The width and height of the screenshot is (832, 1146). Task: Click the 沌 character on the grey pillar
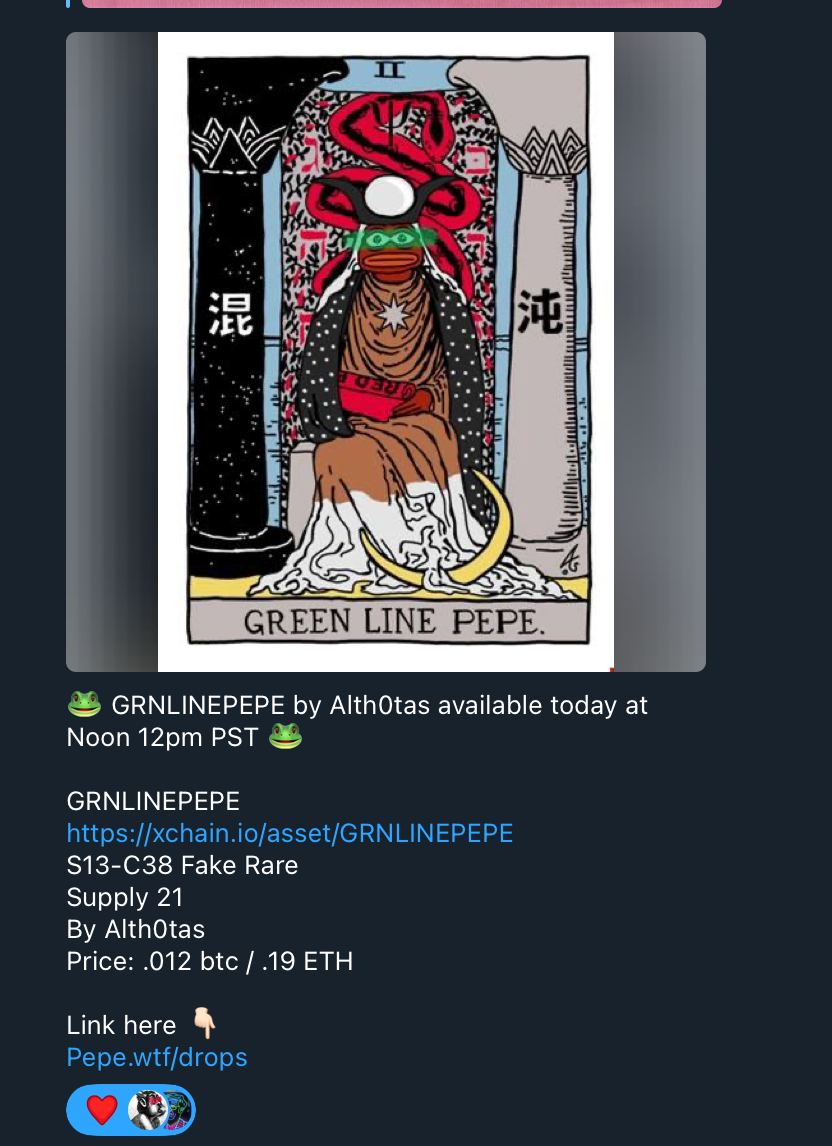pyautogui.click(x=540, y=311)
